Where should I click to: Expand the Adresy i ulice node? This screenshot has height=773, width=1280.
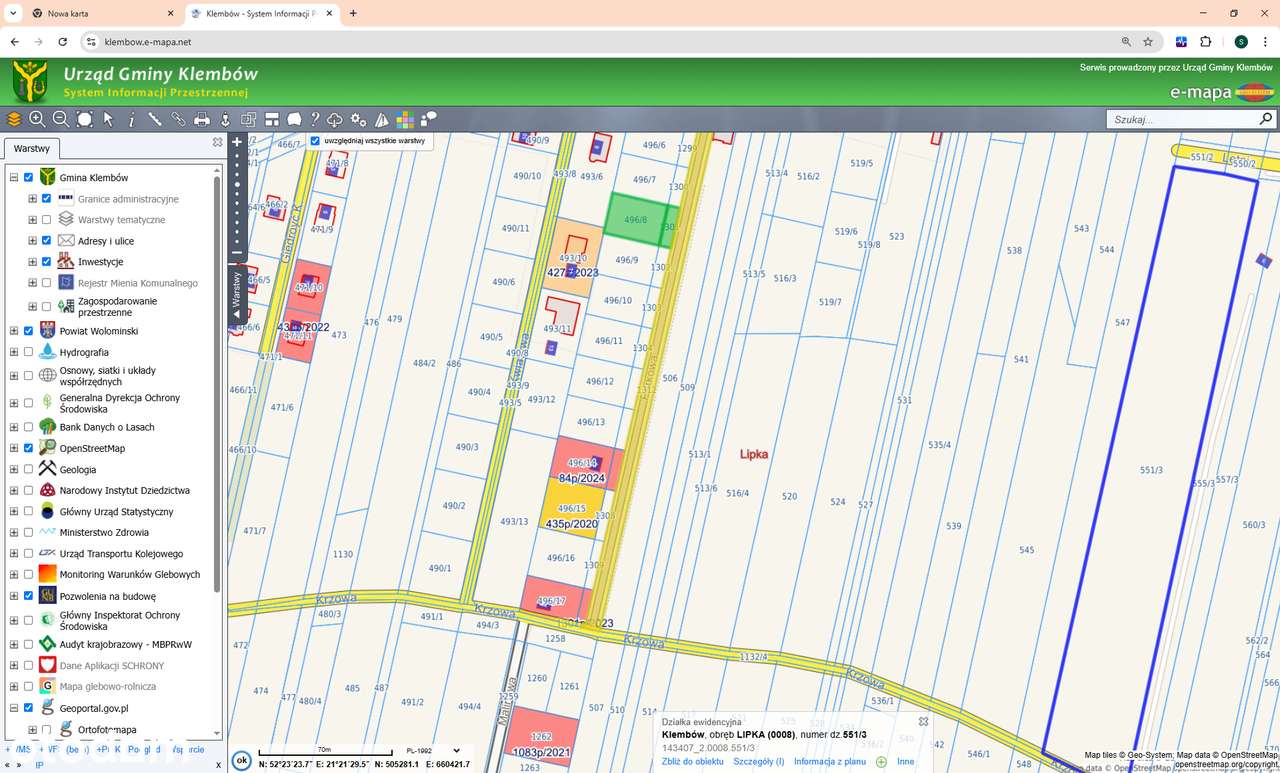(x=32, y=241)
